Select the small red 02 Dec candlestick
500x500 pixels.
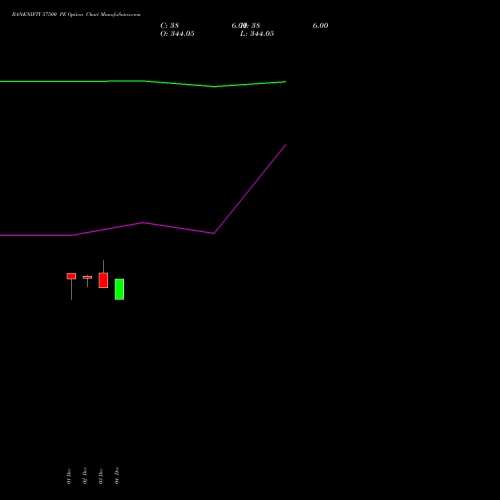pyautogui.click(x=87, y=277)
